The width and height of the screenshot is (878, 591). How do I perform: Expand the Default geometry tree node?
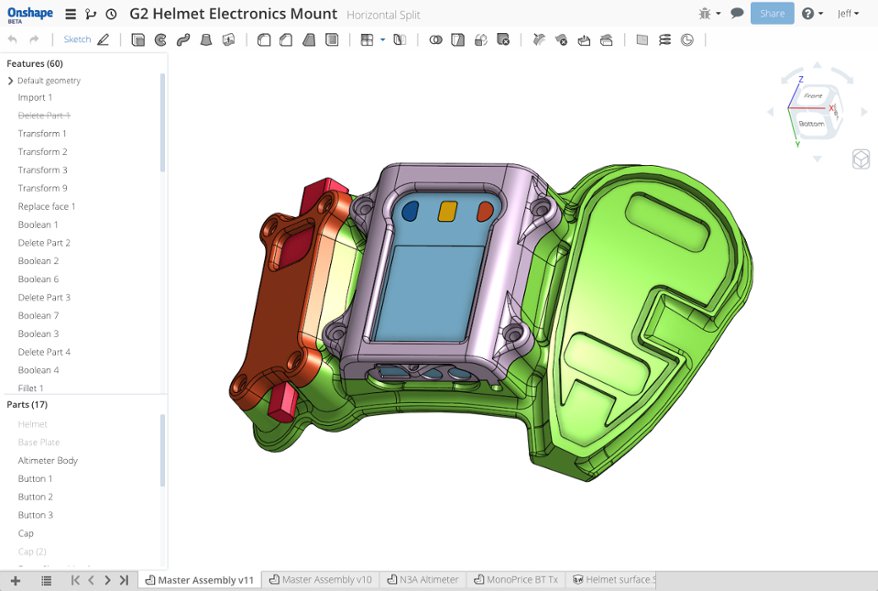click(x=10, y=80)
